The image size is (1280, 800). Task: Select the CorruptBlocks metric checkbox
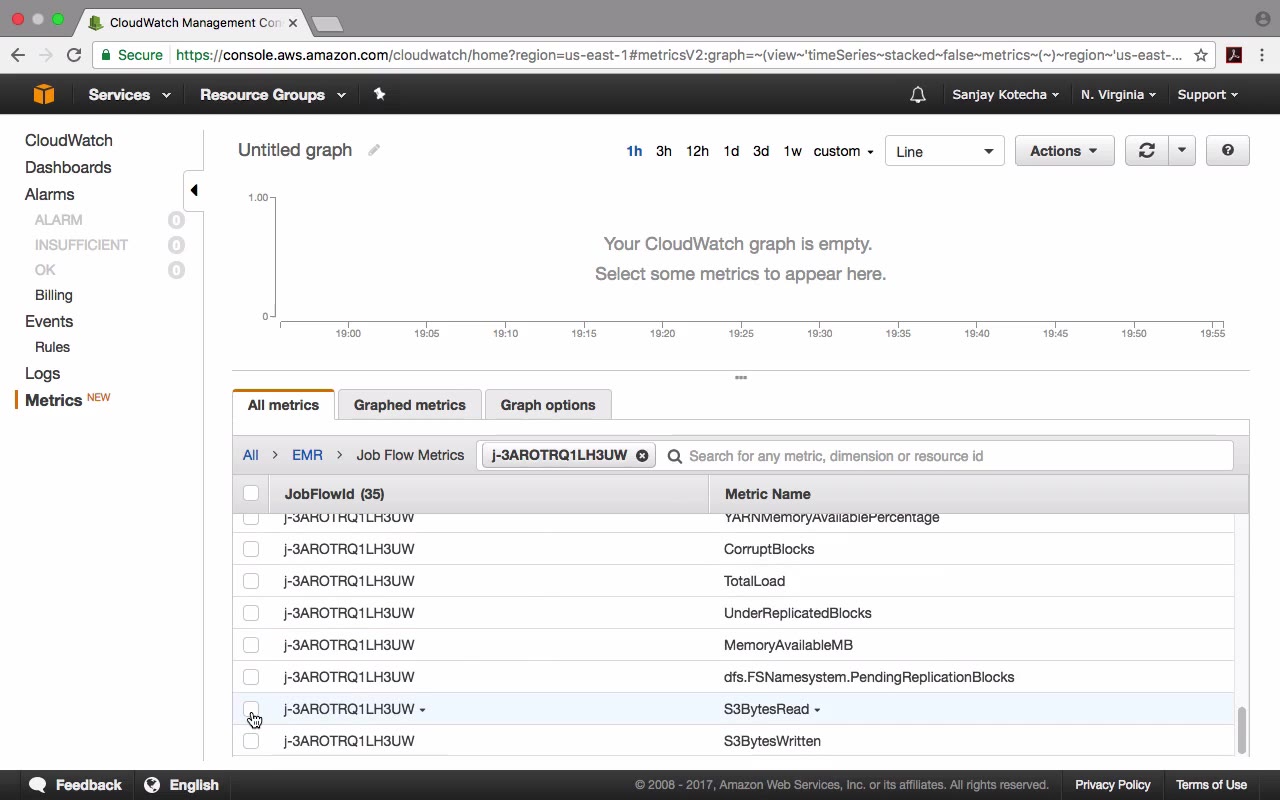251,549
